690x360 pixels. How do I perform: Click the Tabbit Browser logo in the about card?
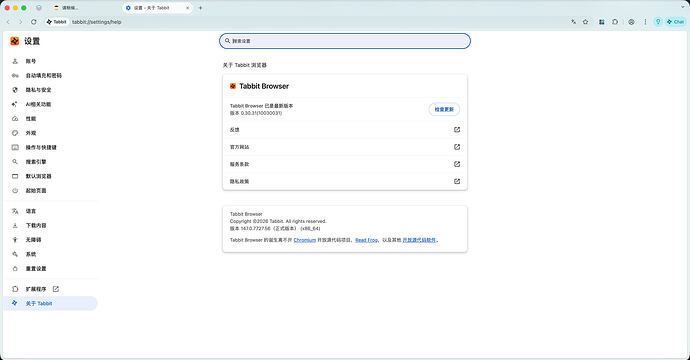click(233, 86)
